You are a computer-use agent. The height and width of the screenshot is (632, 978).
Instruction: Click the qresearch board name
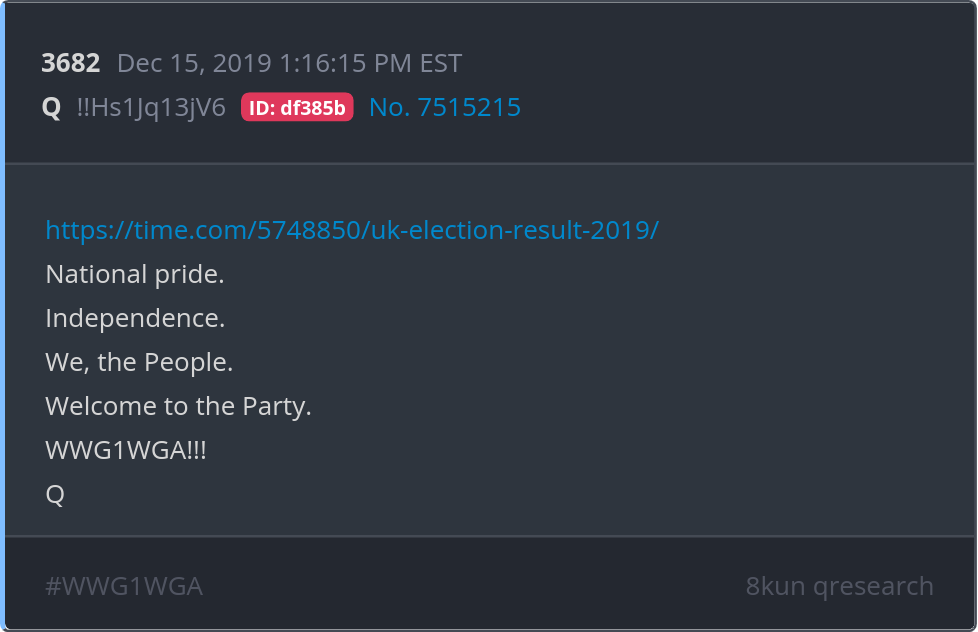coord(873,586)
